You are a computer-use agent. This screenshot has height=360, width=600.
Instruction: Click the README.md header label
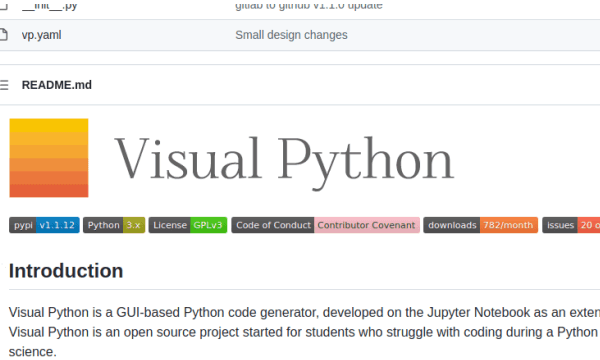coord(57,85)
